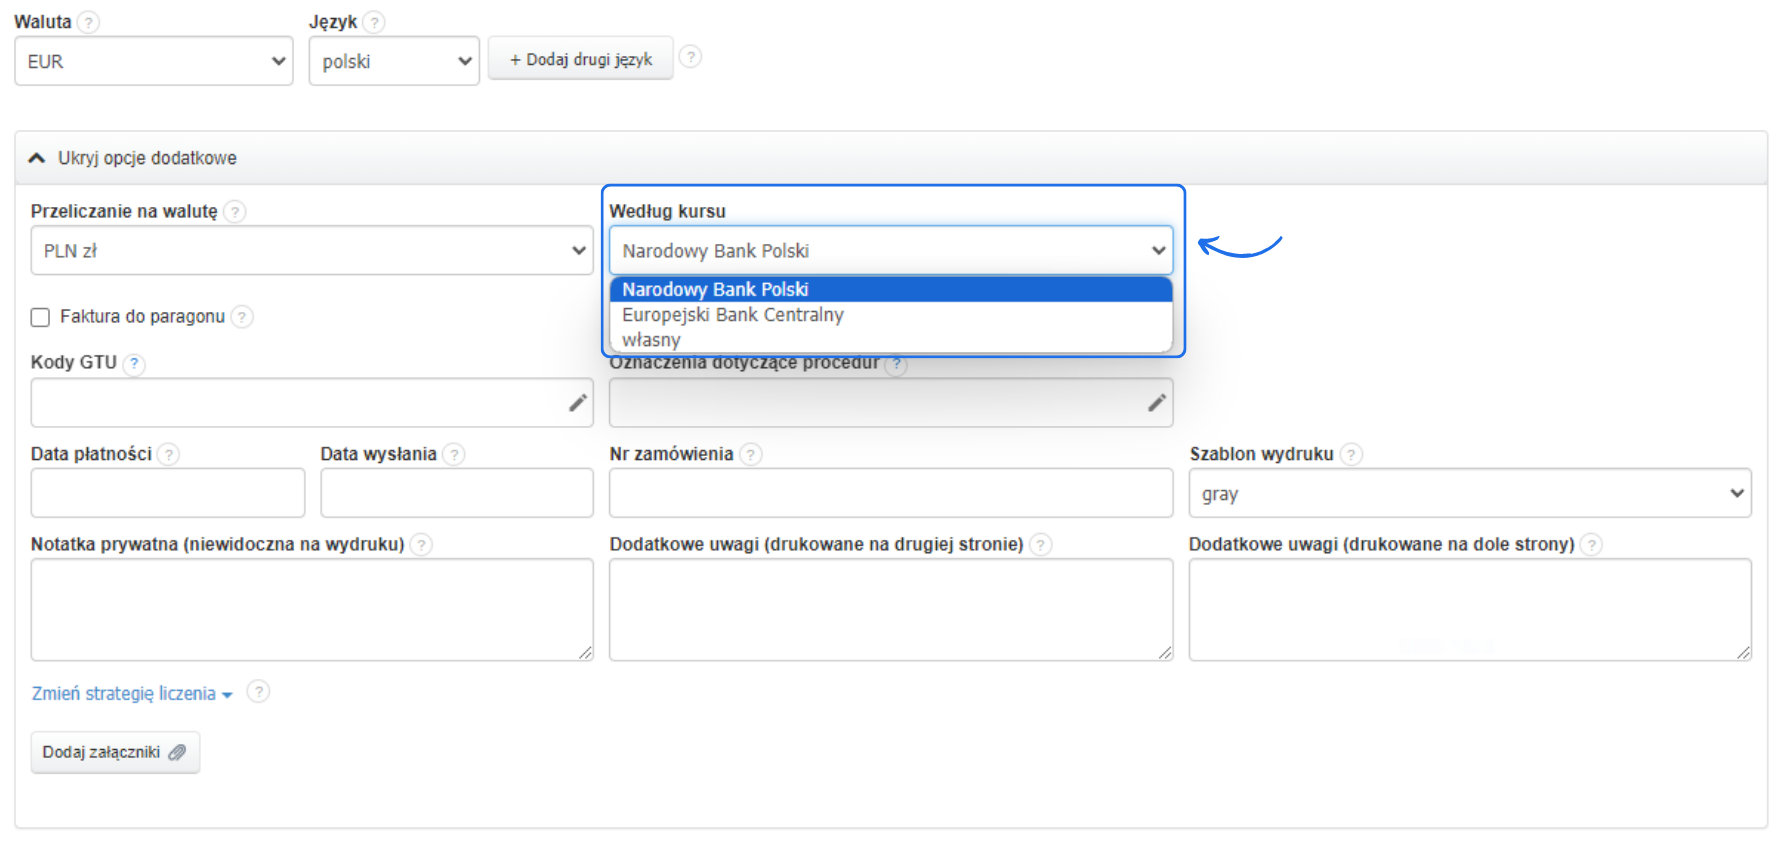
Task: Click the help icon beside Kody GTU
Action: pyautogui.click(x=134, y=364)
